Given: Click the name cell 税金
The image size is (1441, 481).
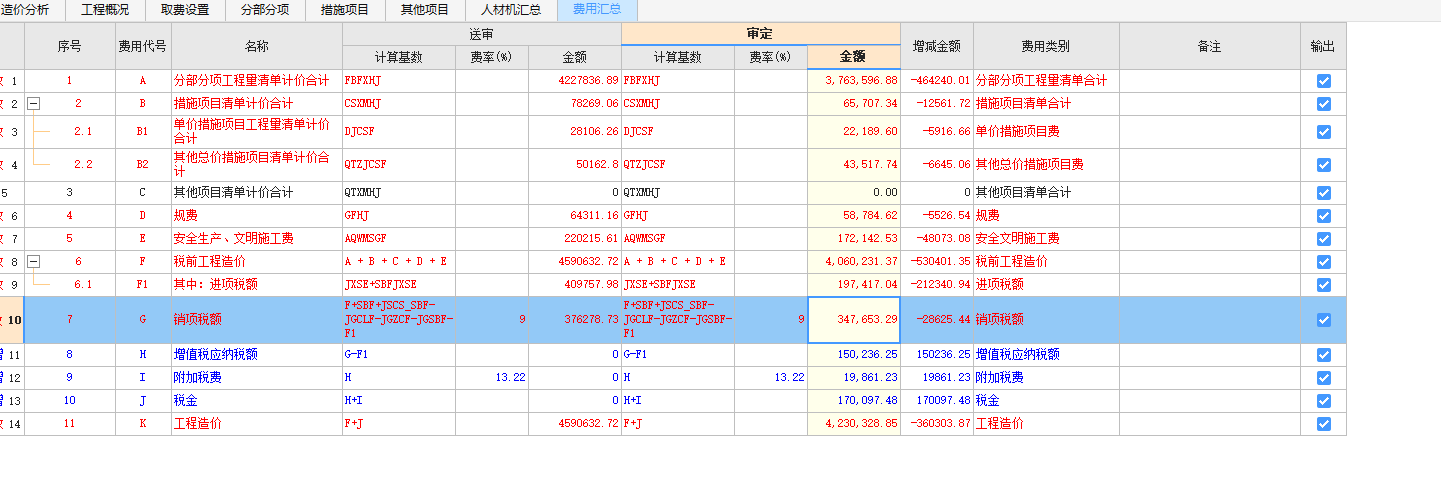Looking at the screenshot, I should [257, 401].
